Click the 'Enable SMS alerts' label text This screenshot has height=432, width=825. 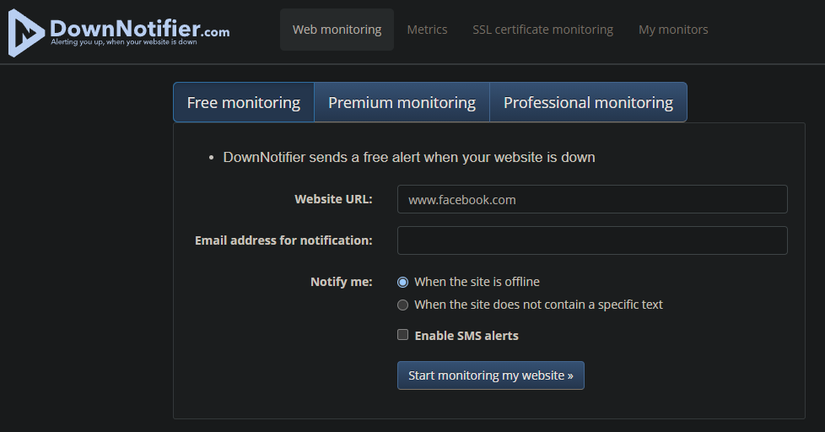click(466, 336)
